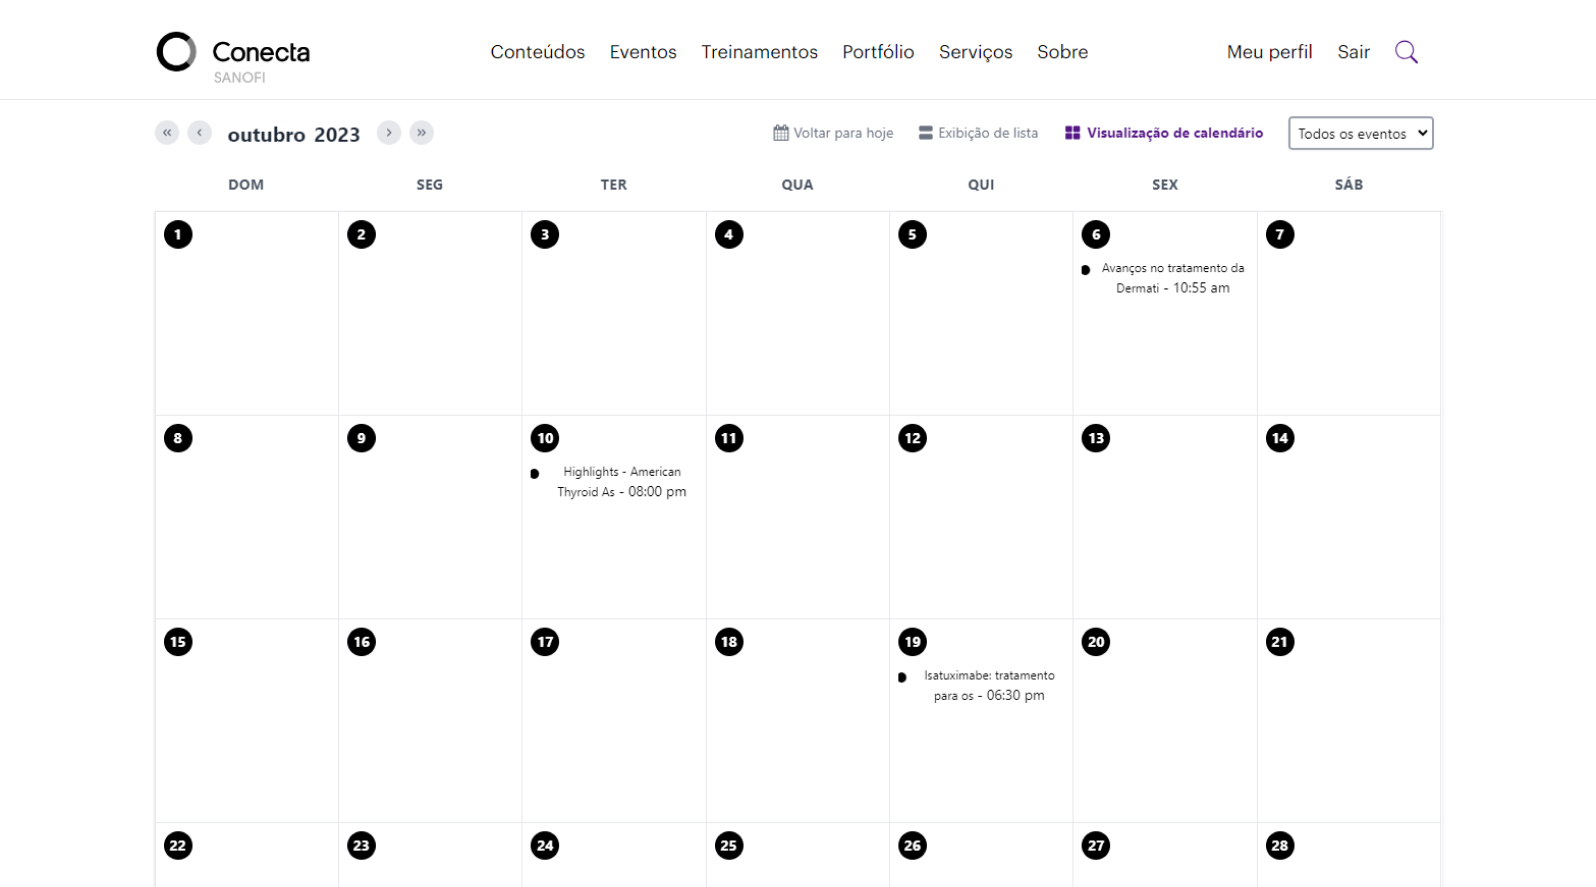Viewport: 1596px width, 887px height.
Task: Open the Serviços menu item
Action: [975, 52]
